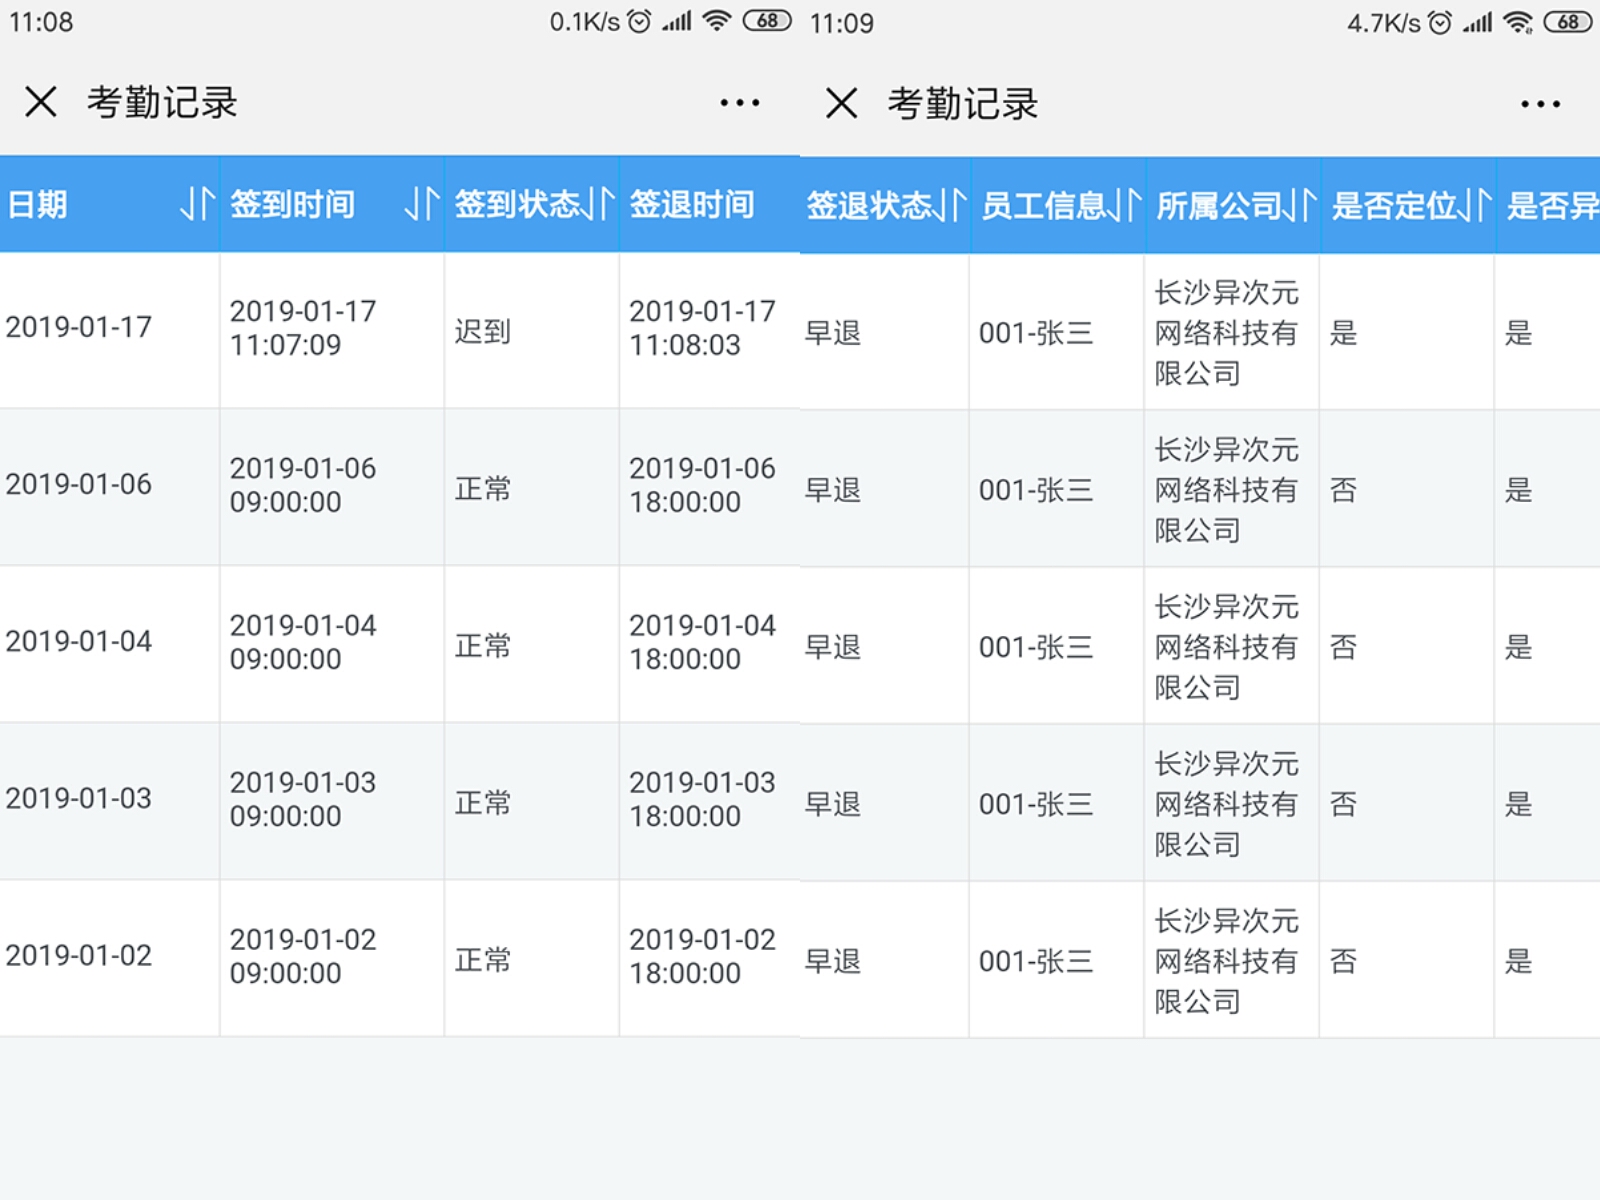Select 是 in the first row 是否定位 column
Image resolution: width=1600 pixels, height=1200 pixels.
click(1344, 332)
